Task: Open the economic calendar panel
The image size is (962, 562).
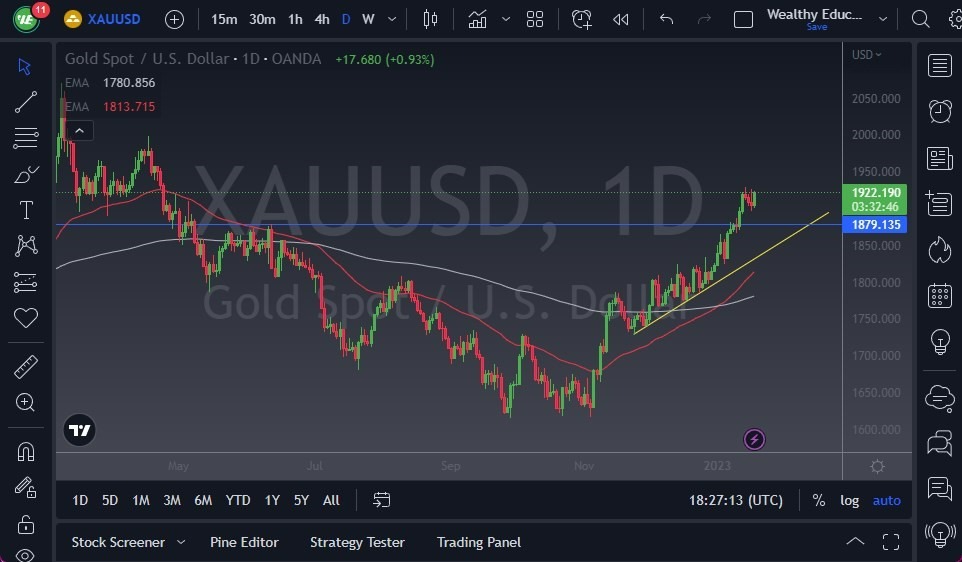Action: 939,296
